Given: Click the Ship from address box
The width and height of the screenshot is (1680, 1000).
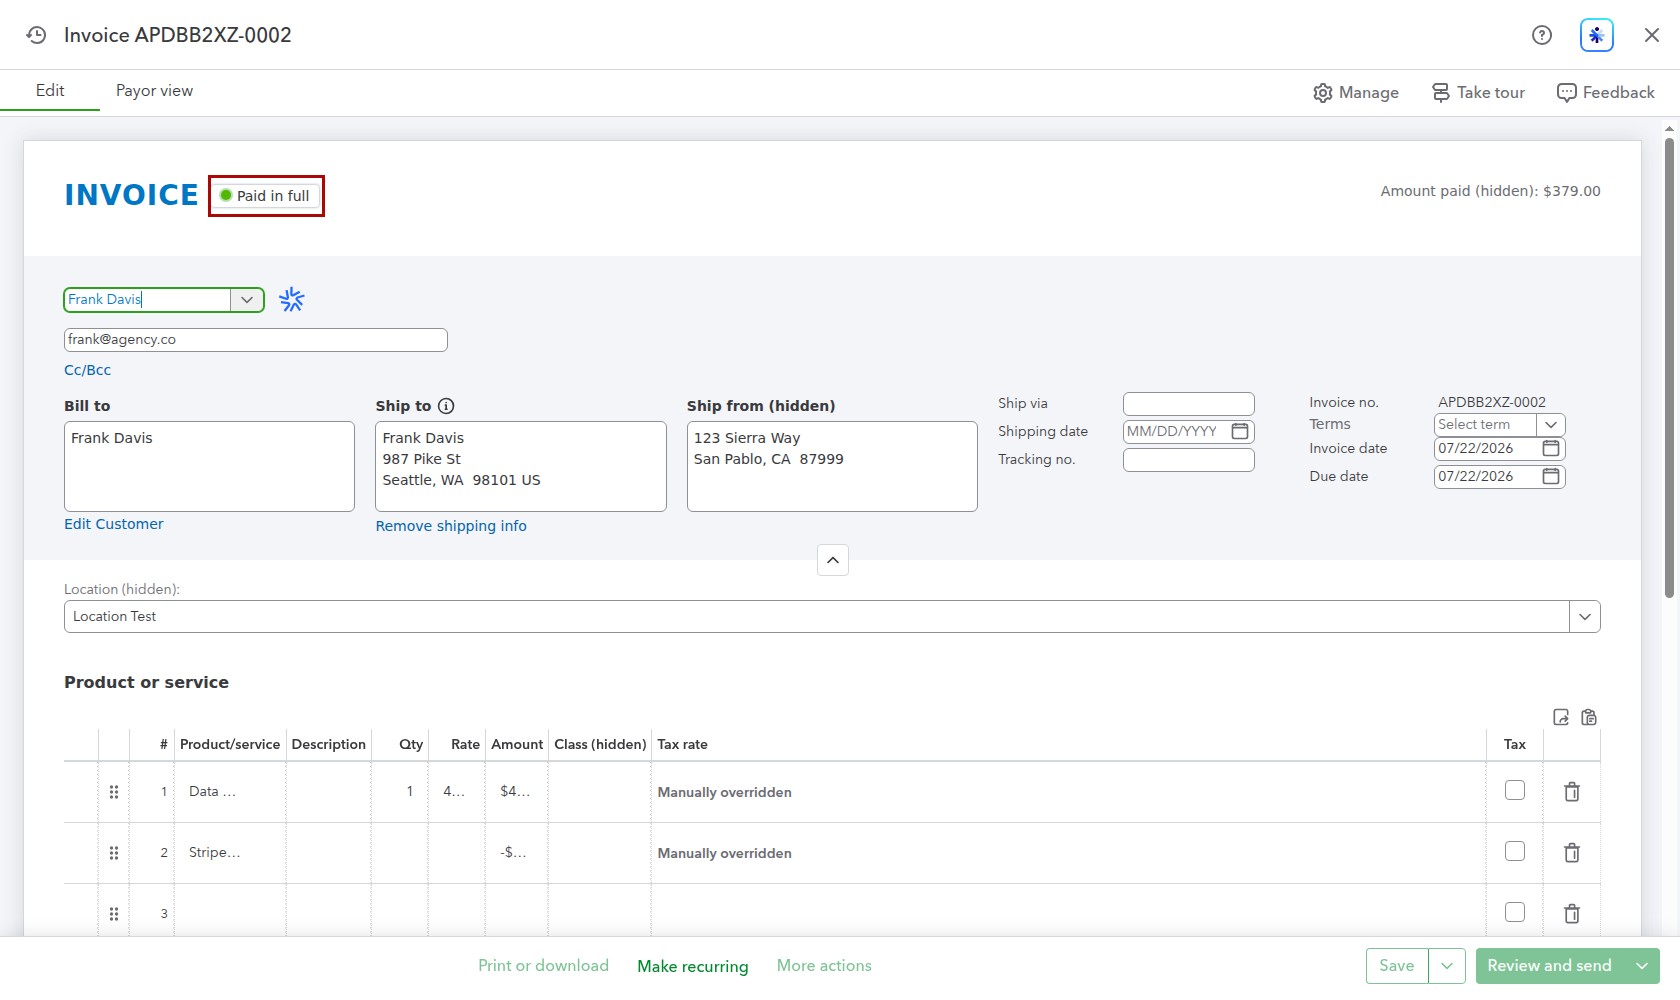Looking at the screenshot, I should tap(832, 466).
